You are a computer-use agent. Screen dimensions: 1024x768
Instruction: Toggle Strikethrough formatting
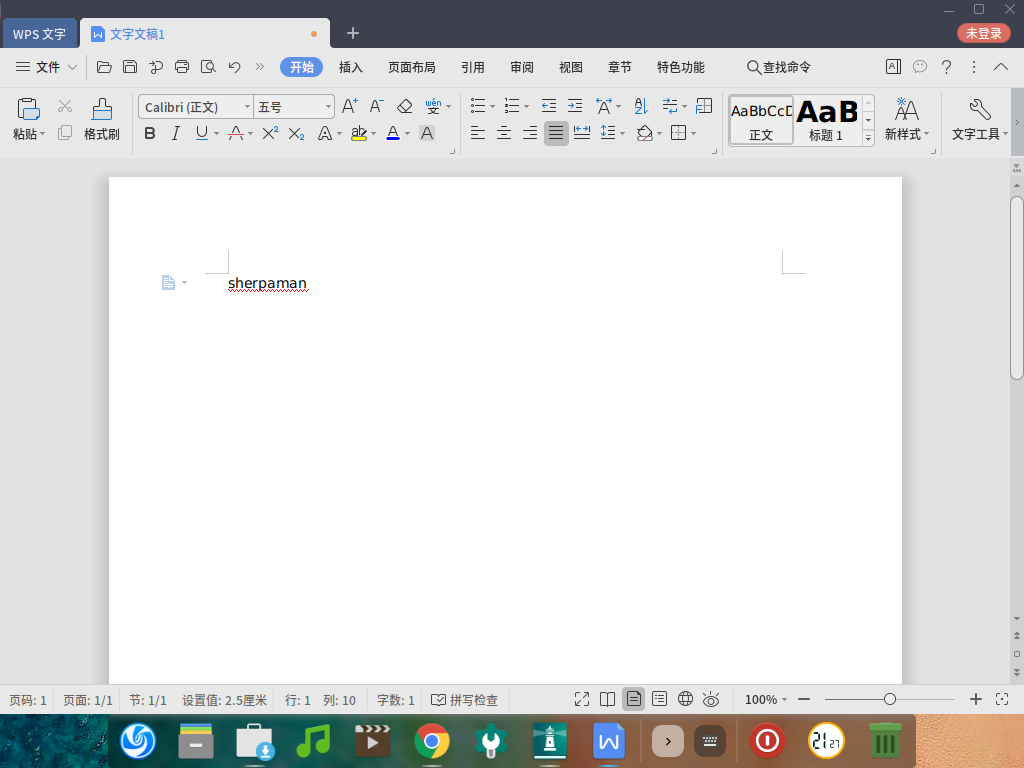click(x=236, y=133)
